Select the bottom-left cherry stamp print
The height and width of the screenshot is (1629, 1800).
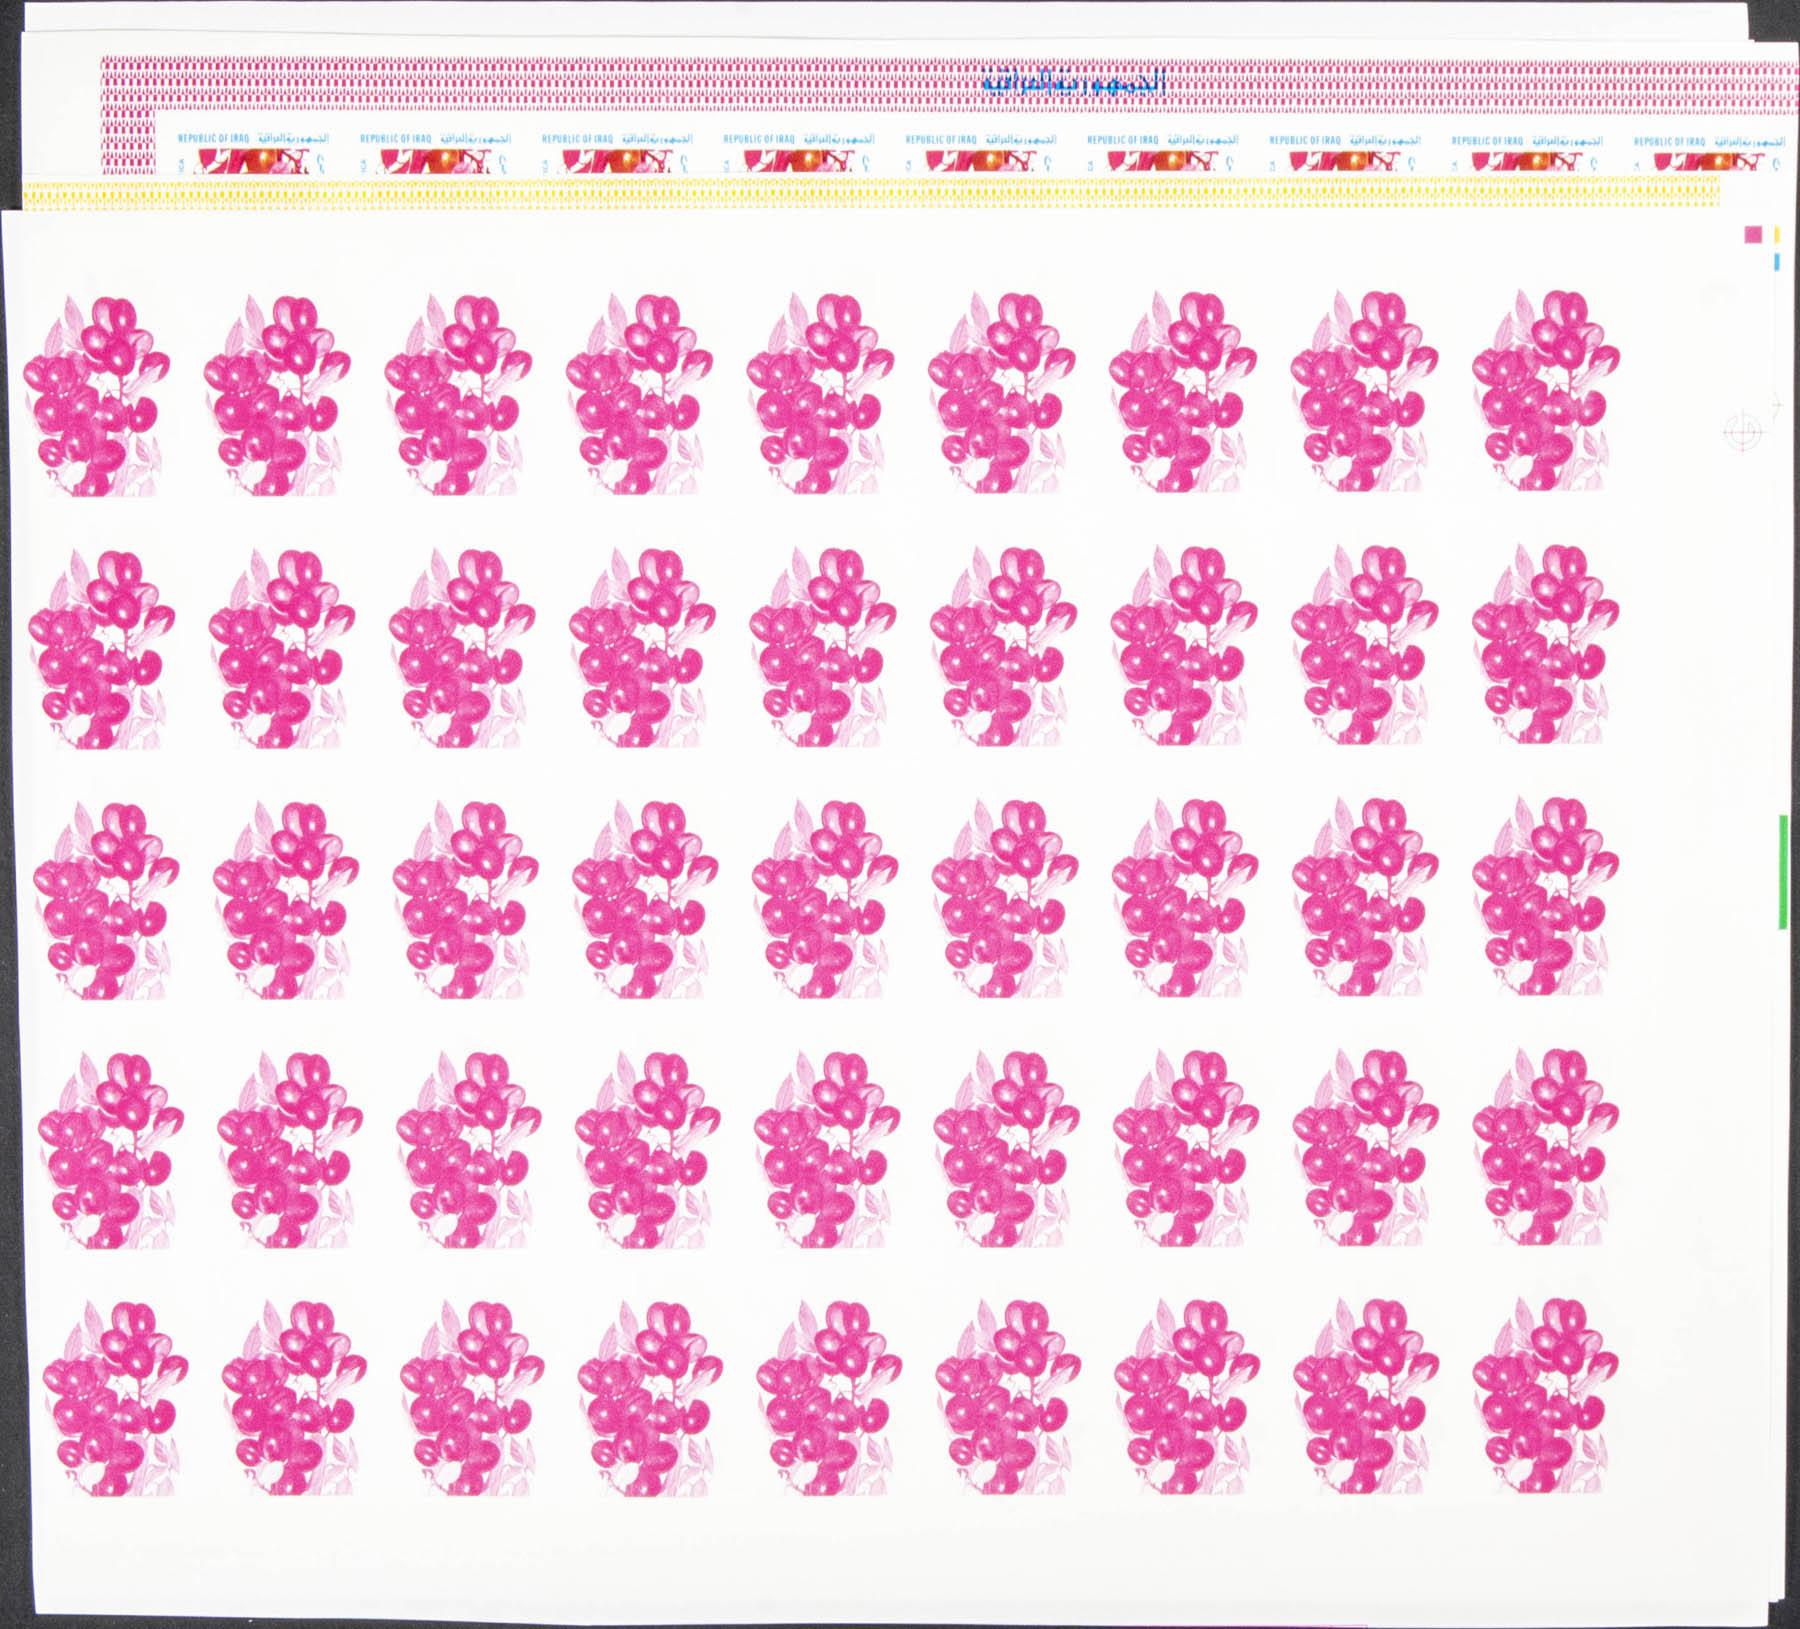pyautogui.click(x=115, y=1398)
